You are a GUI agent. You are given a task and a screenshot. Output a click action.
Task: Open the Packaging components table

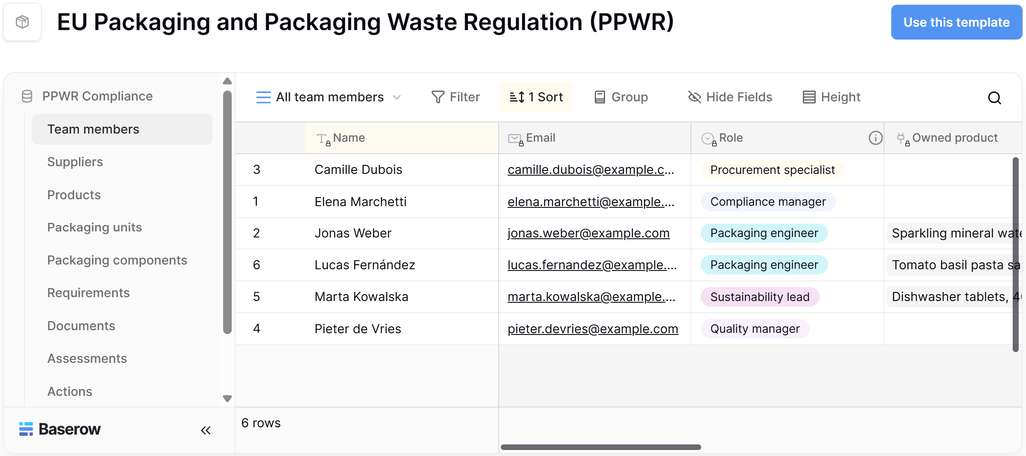point(117,260)
